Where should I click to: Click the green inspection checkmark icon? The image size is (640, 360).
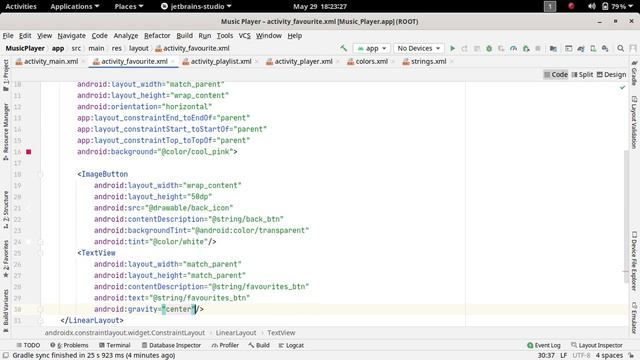coord(622,87)
